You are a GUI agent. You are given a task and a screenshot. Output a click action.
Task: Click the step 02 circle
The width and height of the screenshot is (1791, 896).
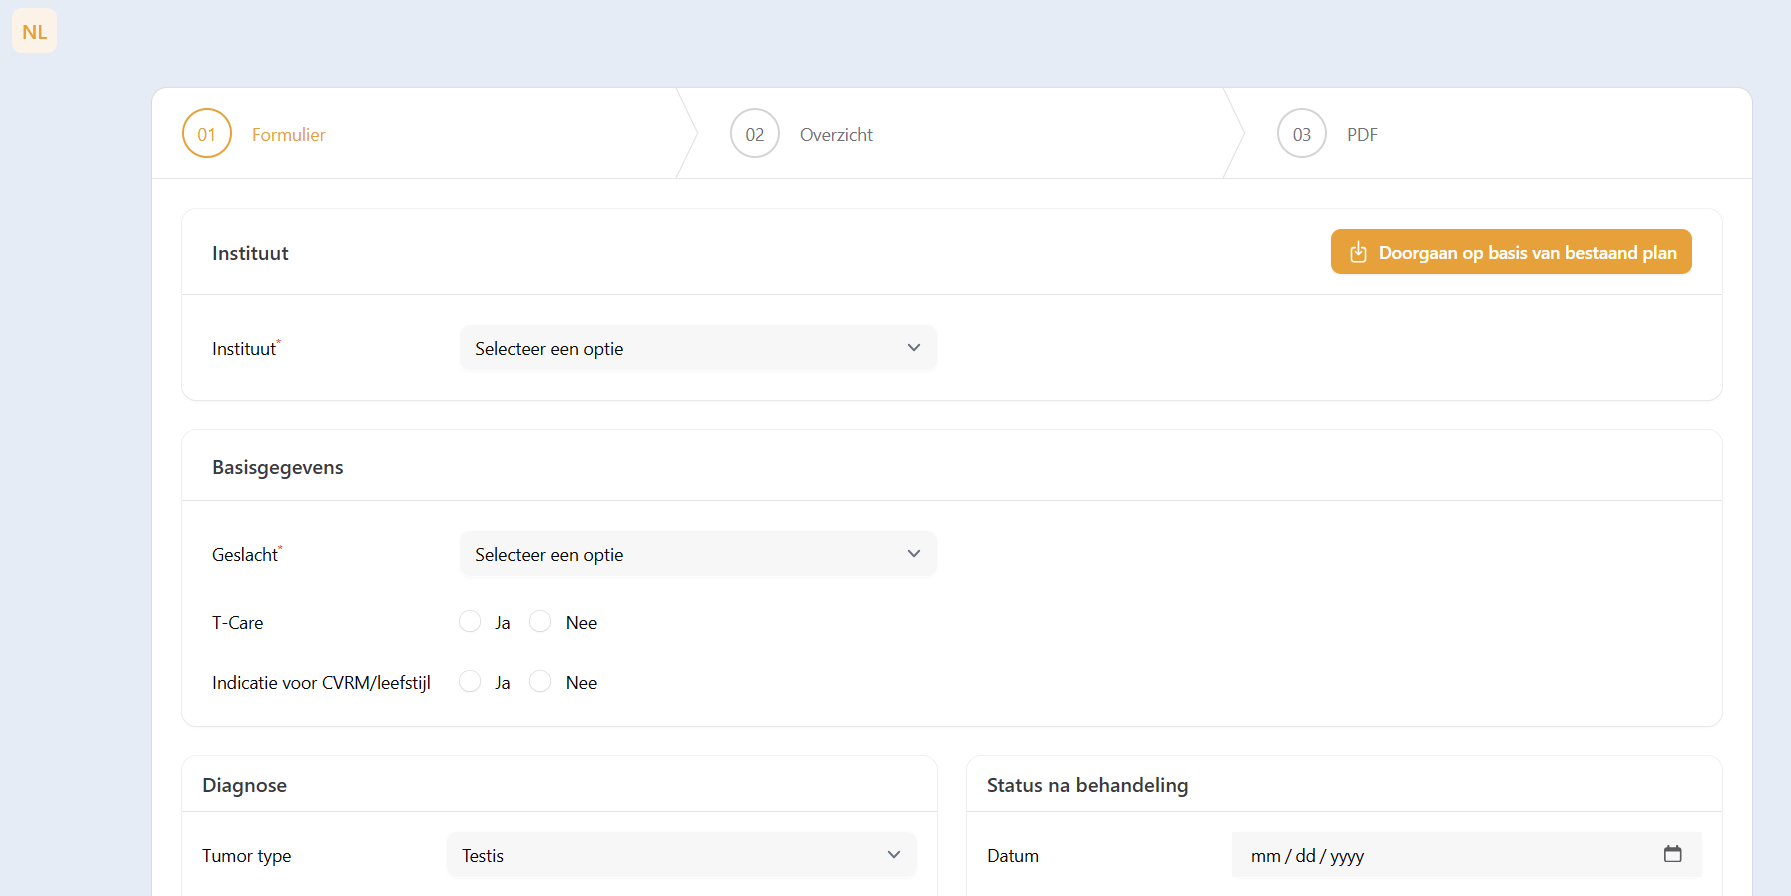tap(755, 134)
